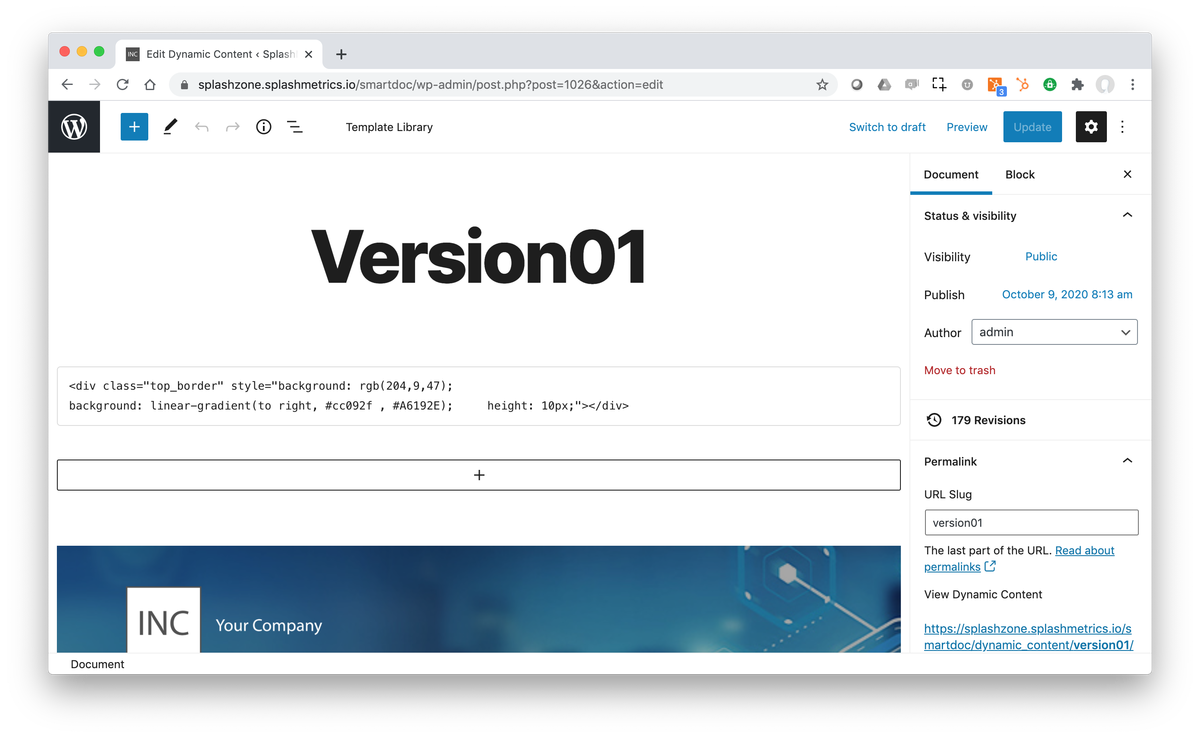
Task: Open the WordPress logo menu
Action: [74, 127]
